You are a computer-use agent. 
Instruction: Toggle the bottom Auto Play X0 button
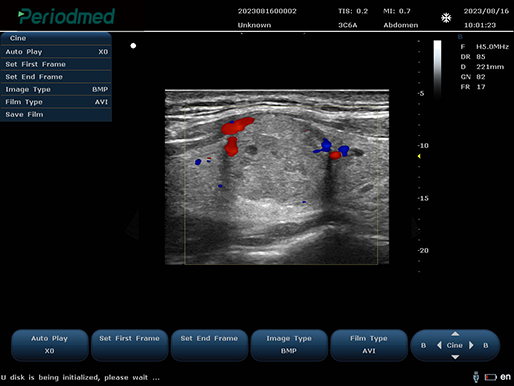coord(50,345)
